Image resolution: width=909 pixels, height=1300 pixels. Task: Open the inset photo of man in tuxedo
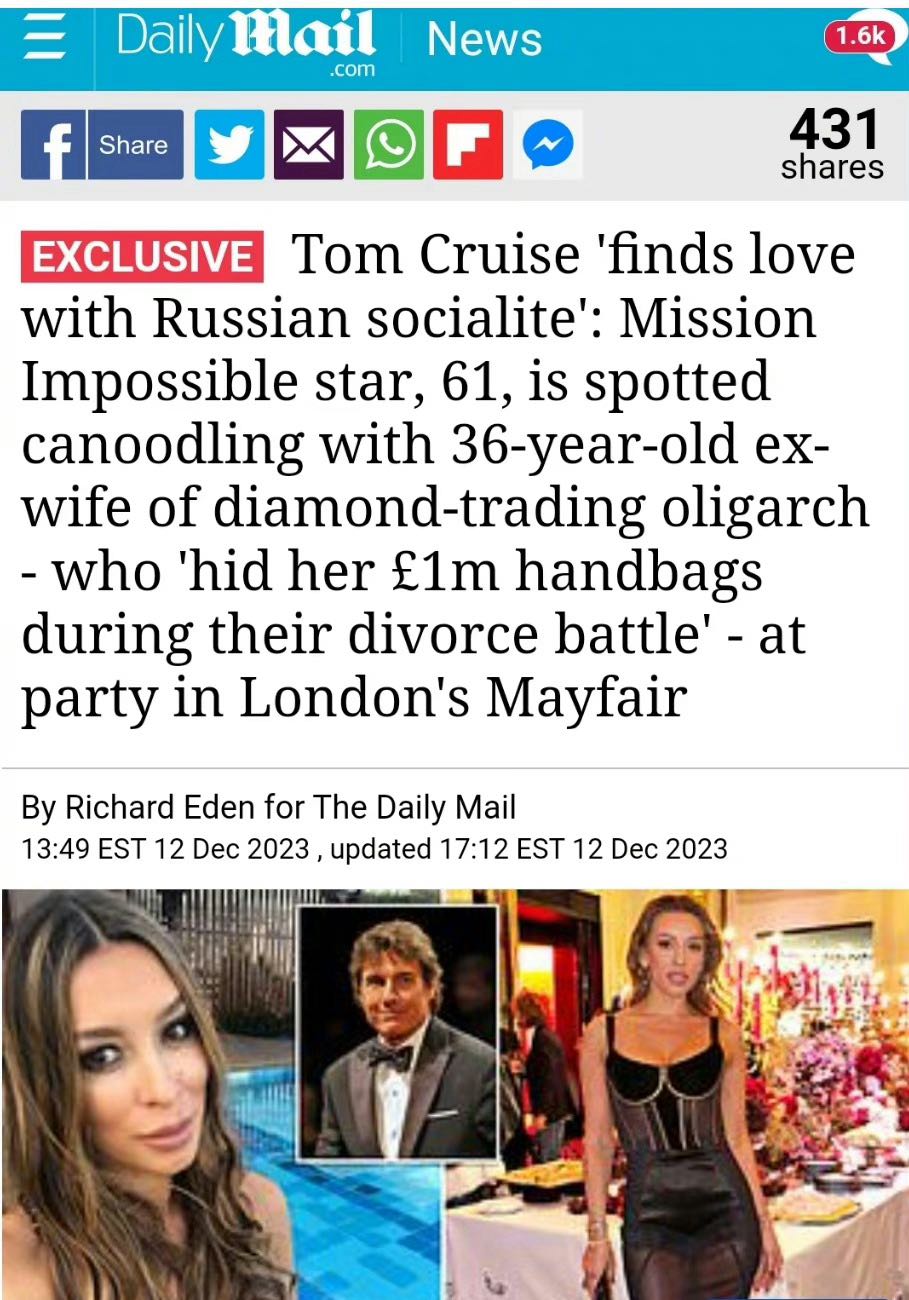pyautogui.click(x=398, y=1030)
